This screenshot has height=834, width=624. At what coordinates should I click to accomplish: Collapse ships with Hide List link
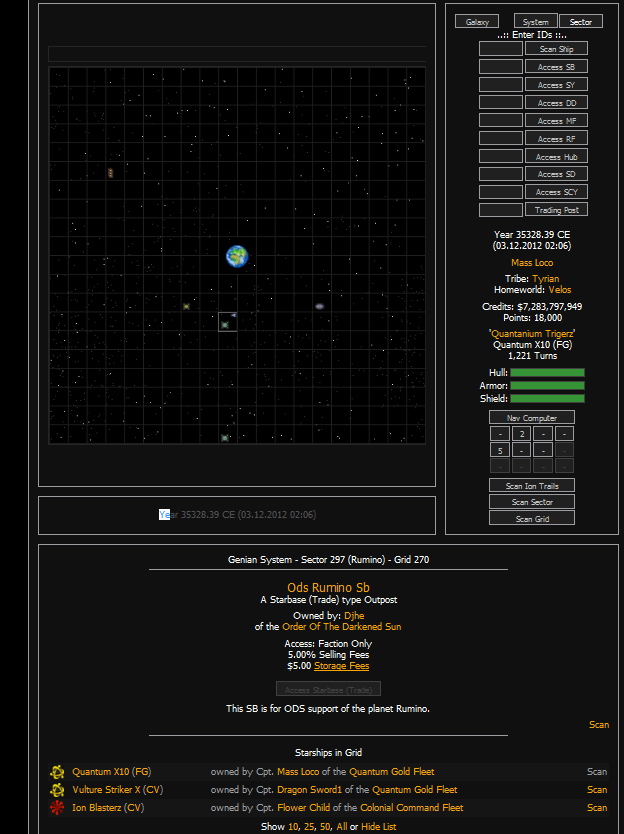[x=378, y=827]
